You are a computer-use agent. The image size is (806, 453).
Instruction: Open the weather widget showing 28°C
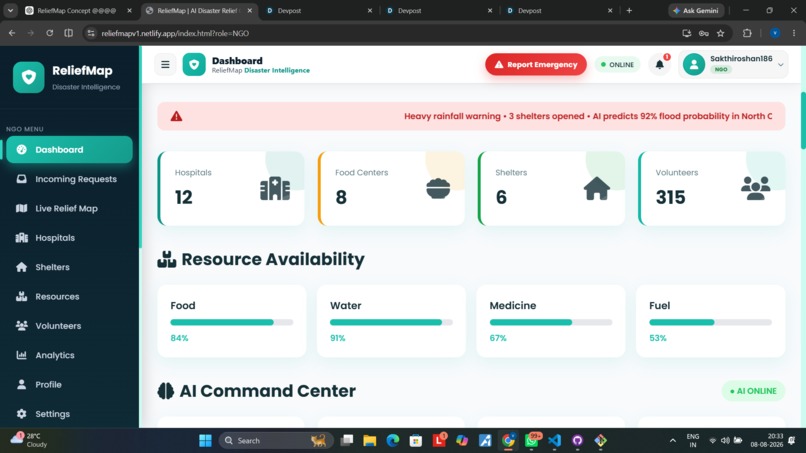coord(29,440)
